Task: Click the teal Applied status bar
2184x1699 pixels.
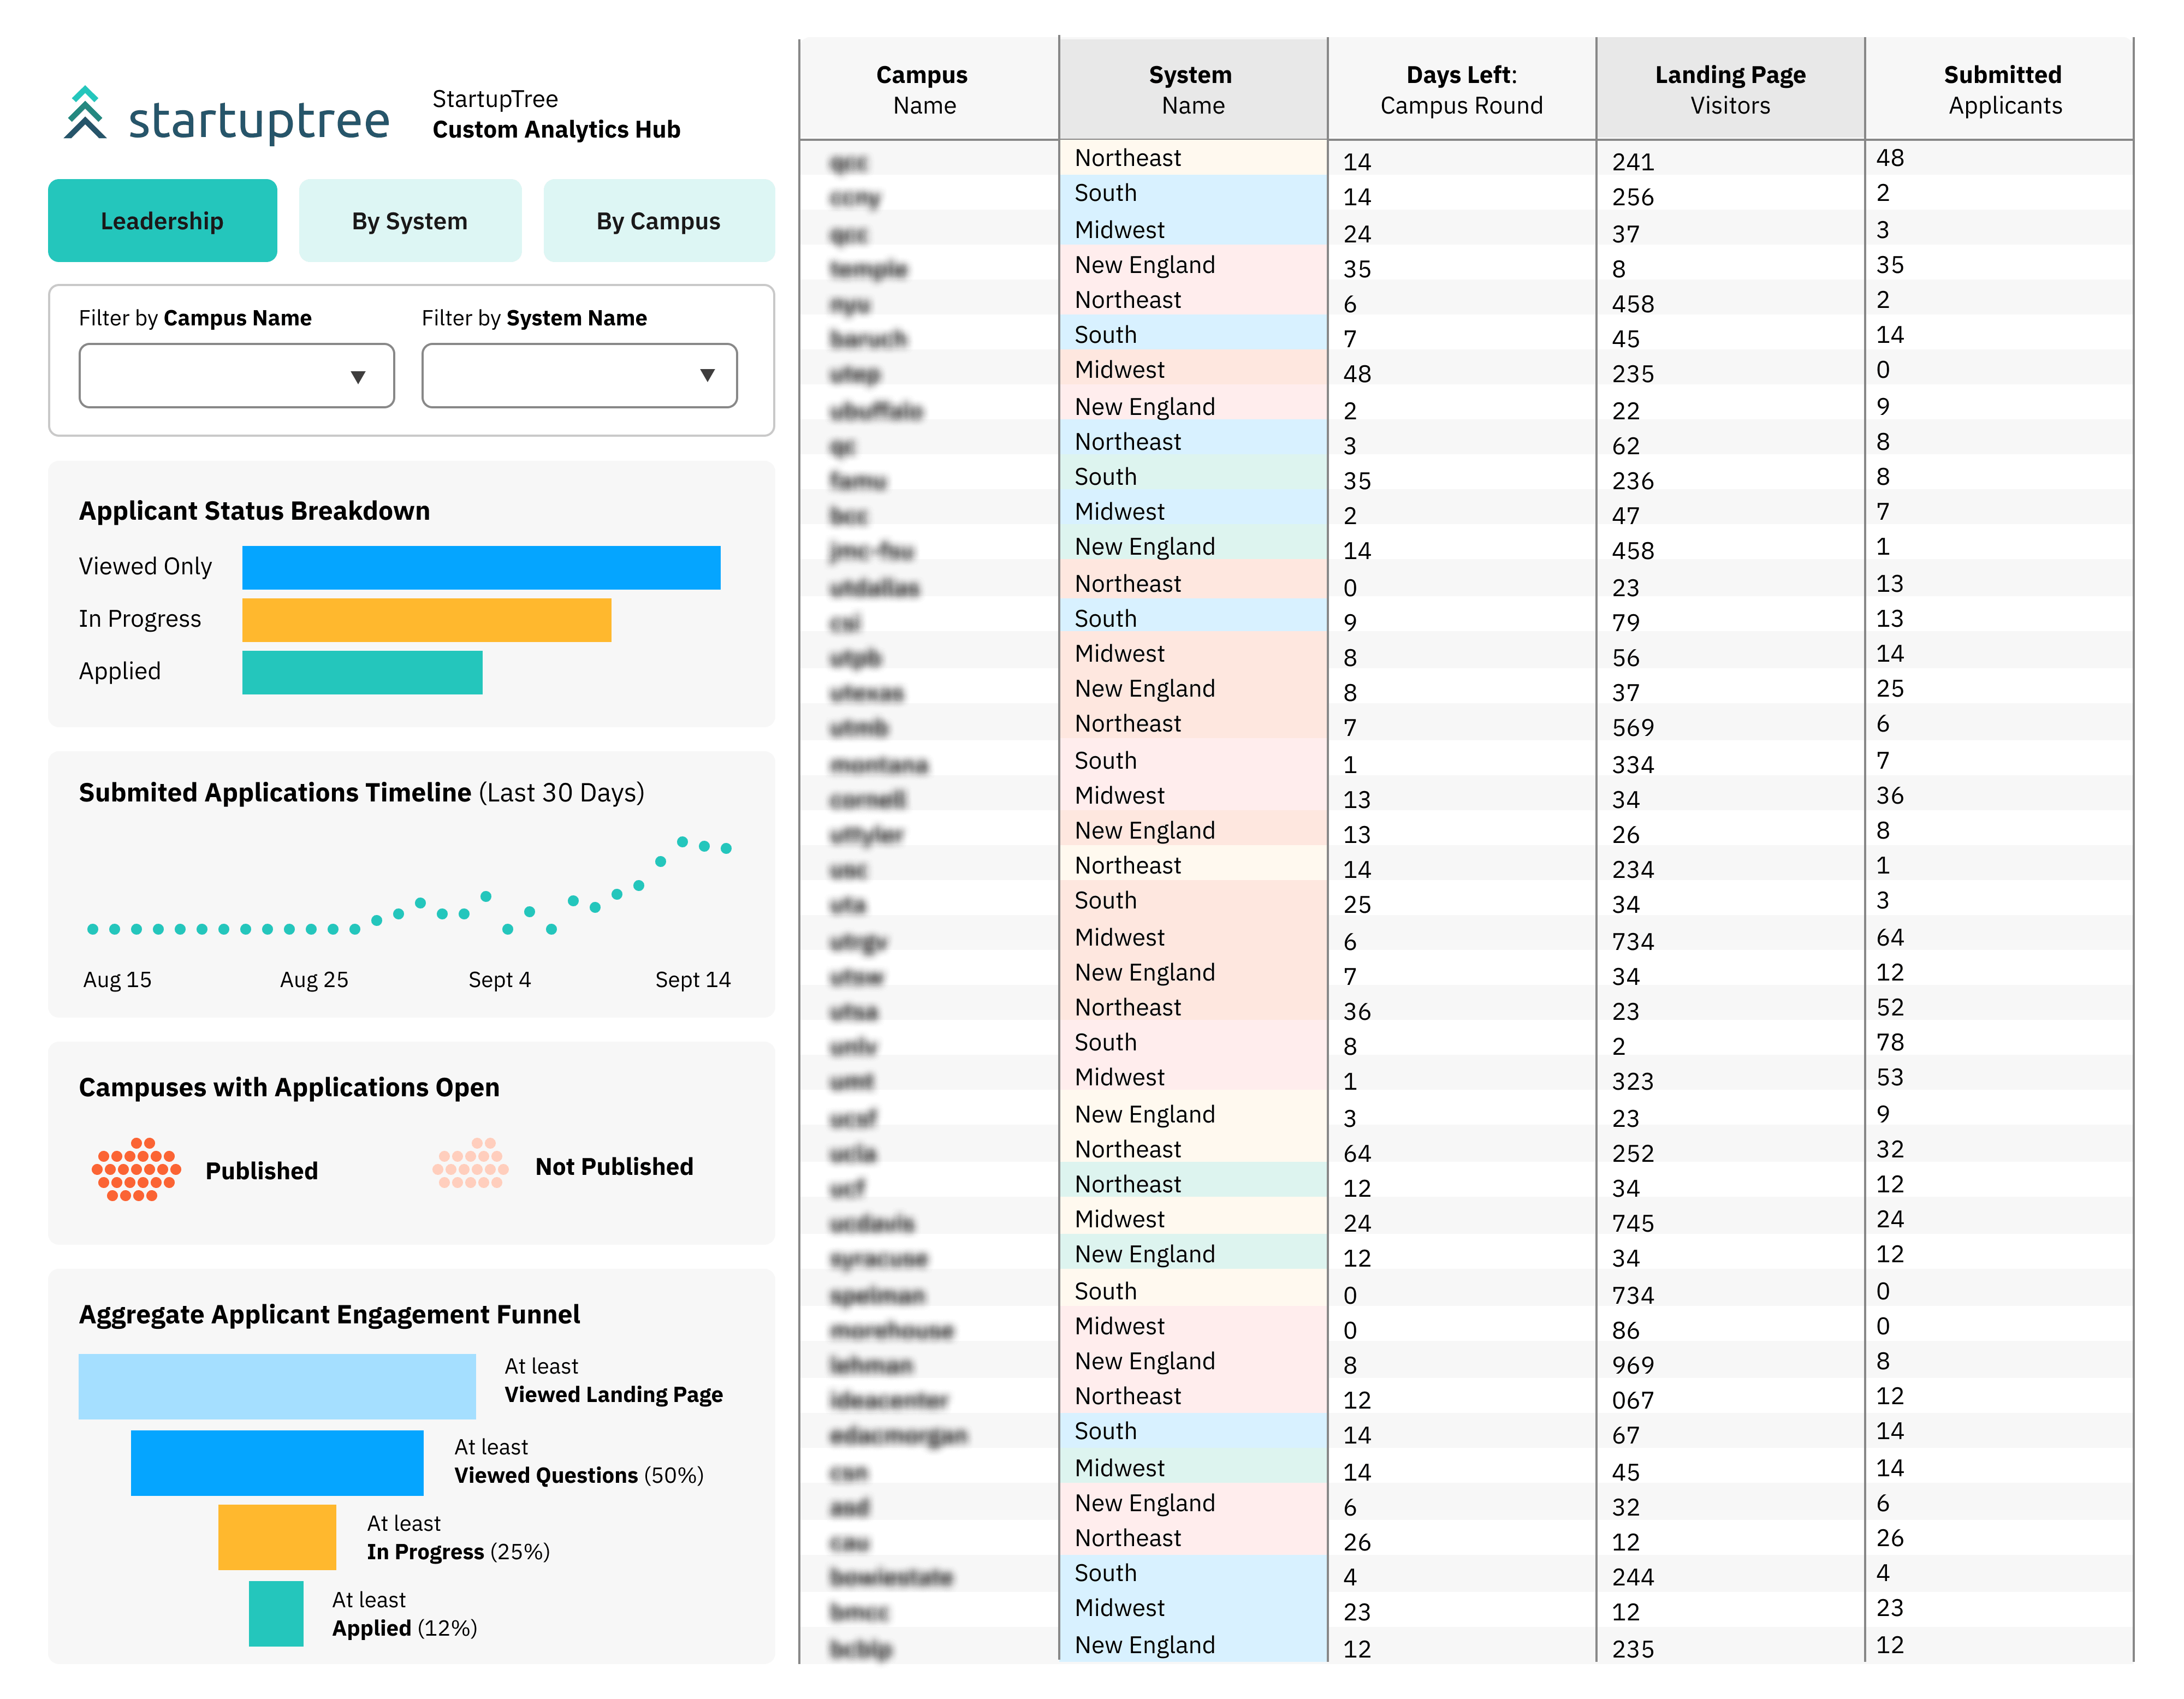Action: 362,672
